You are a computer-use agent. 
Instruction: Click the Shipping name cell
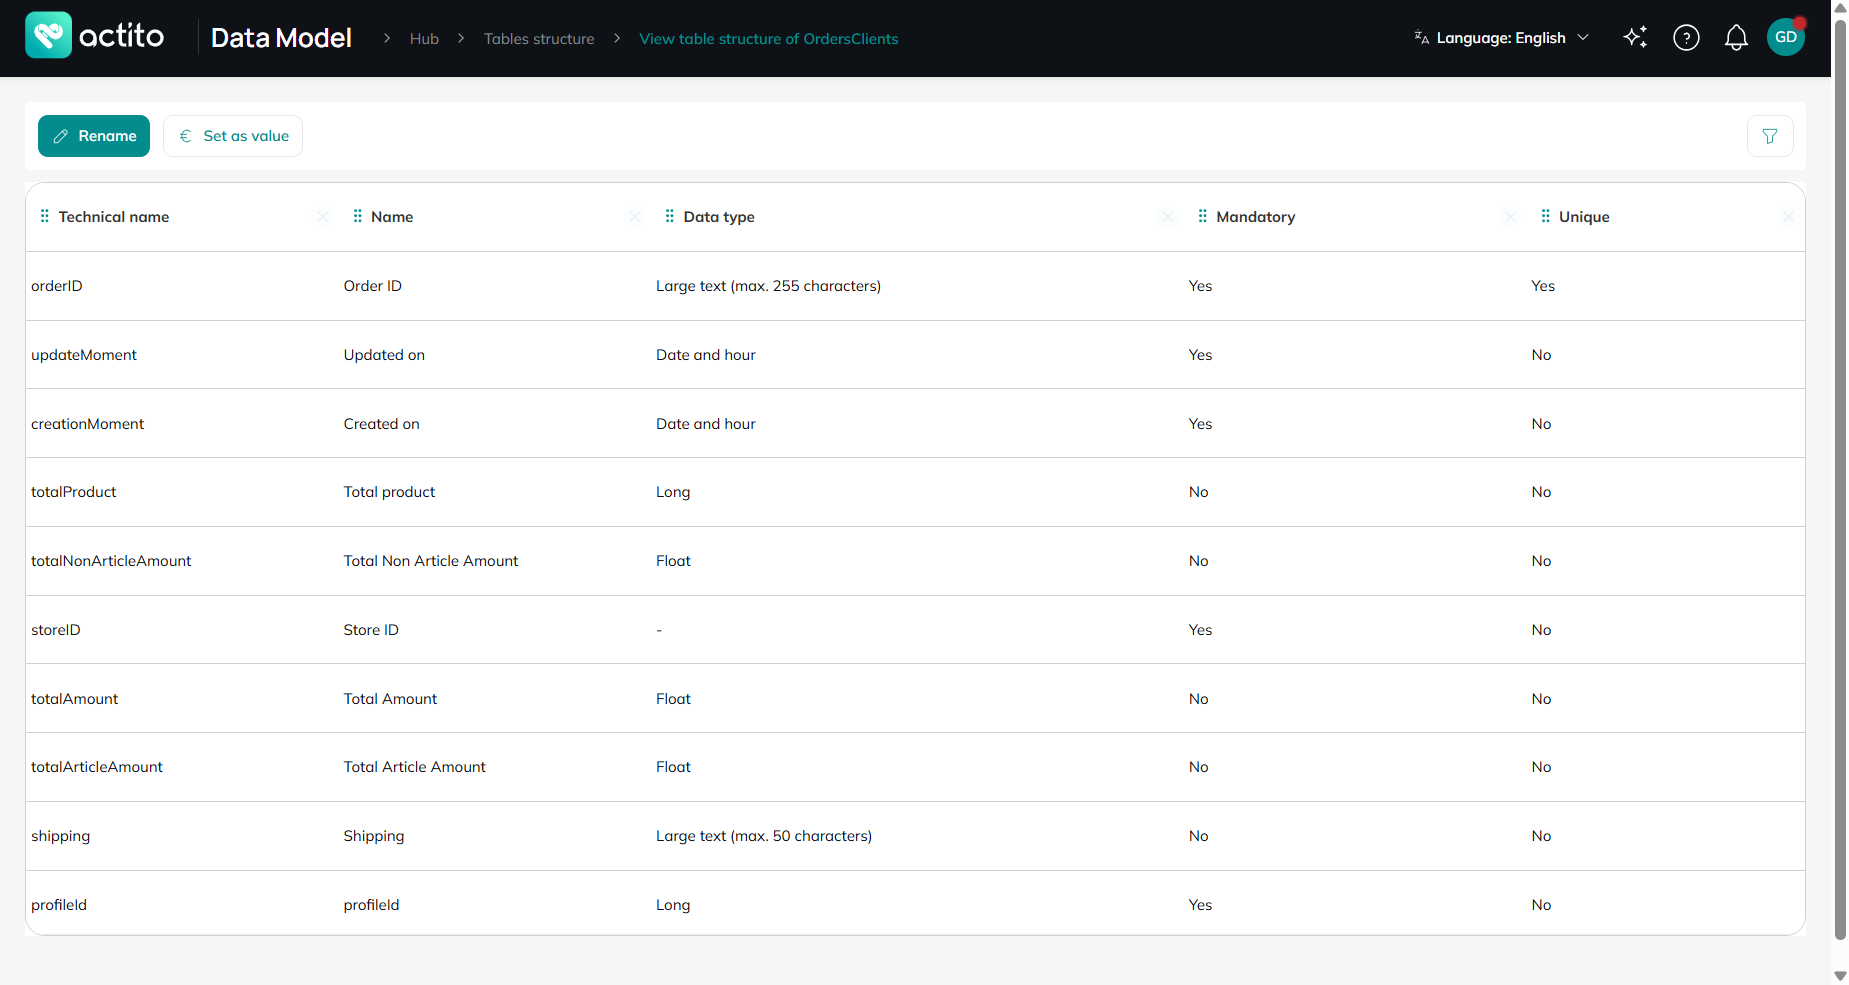click(x=374, y=836)
